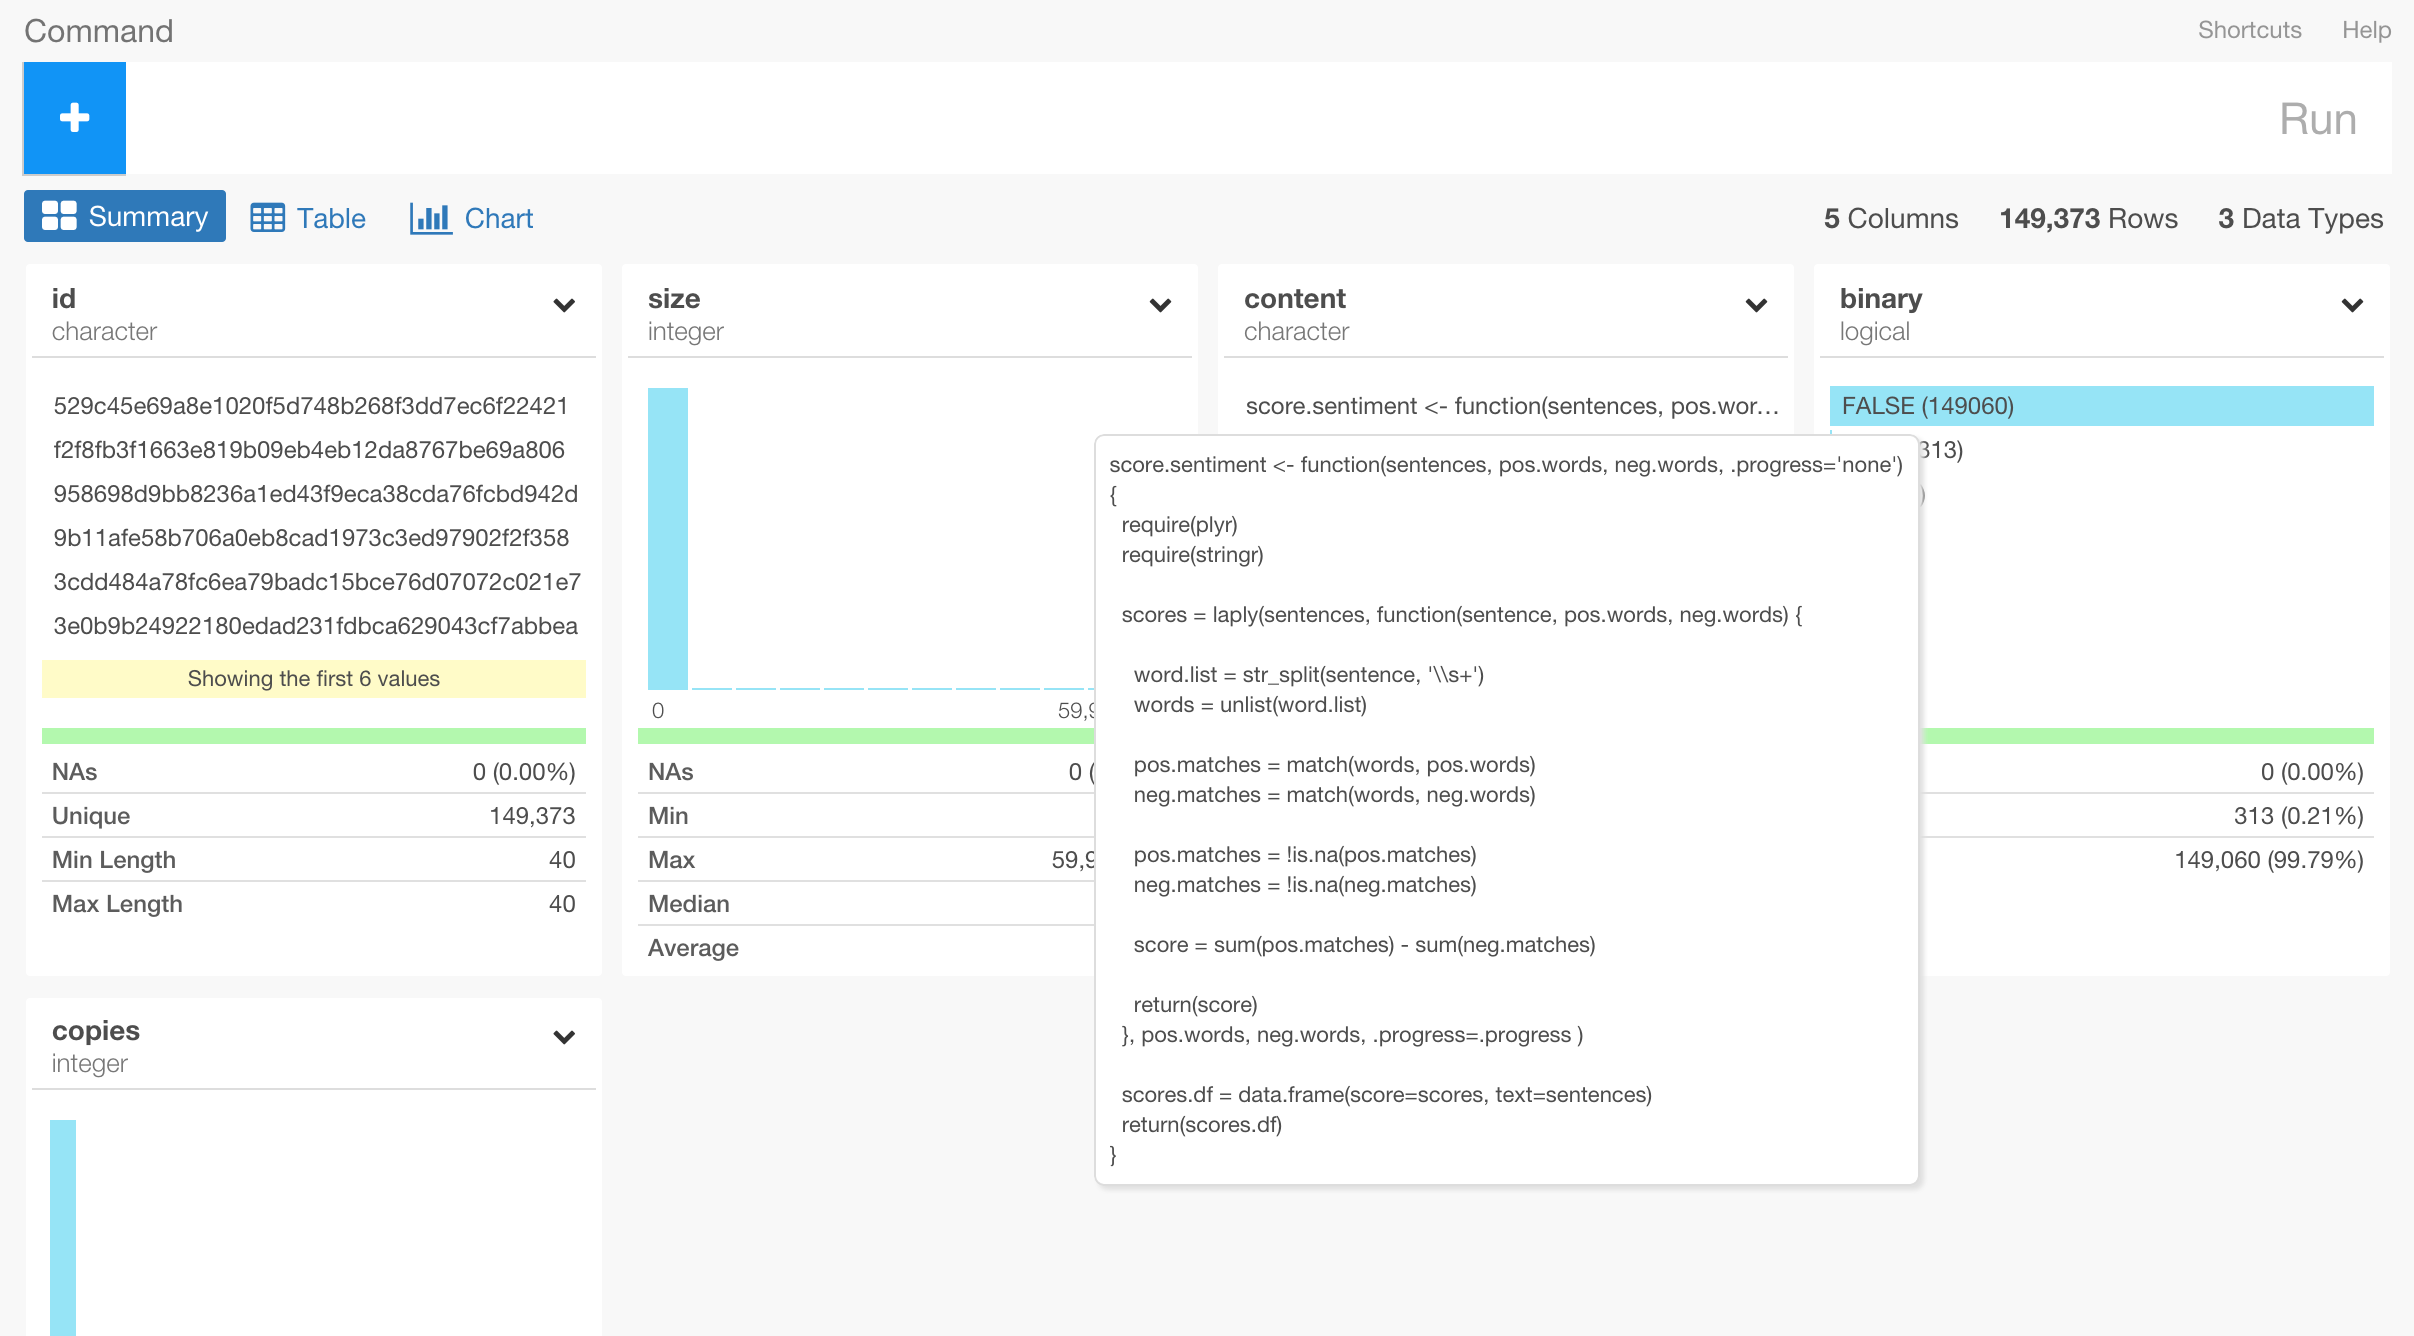This screenshot has height=1336, width=2414.
Task: Open the copies column dropdown arrow
Action: (x=563, y=1038)
